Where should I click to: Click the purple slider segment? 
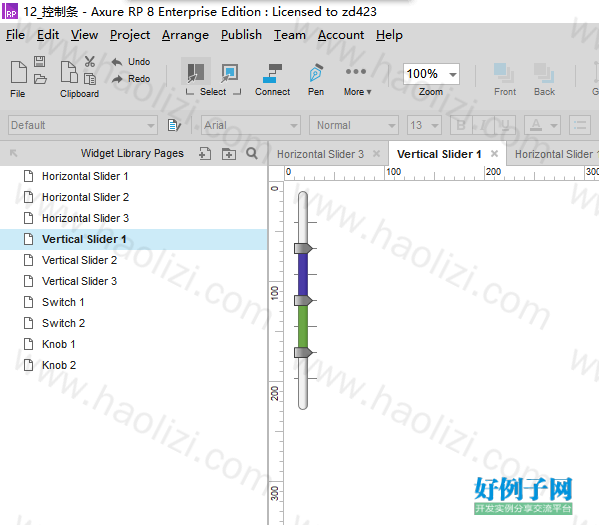[x=303, y=274]
